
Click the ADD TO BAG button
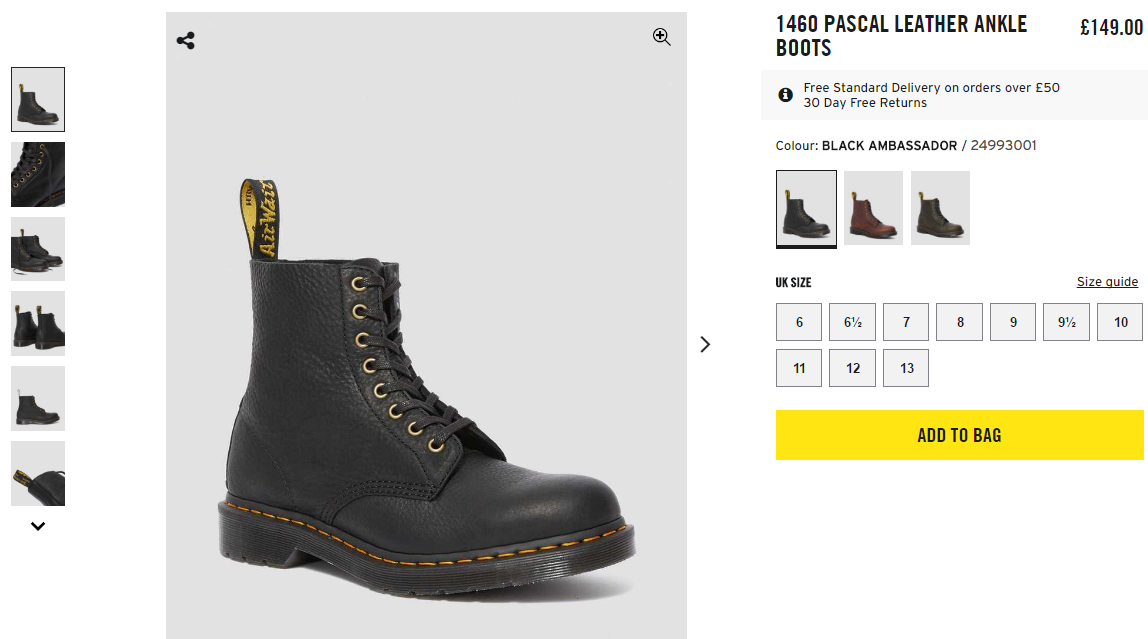tap(959, 435)
